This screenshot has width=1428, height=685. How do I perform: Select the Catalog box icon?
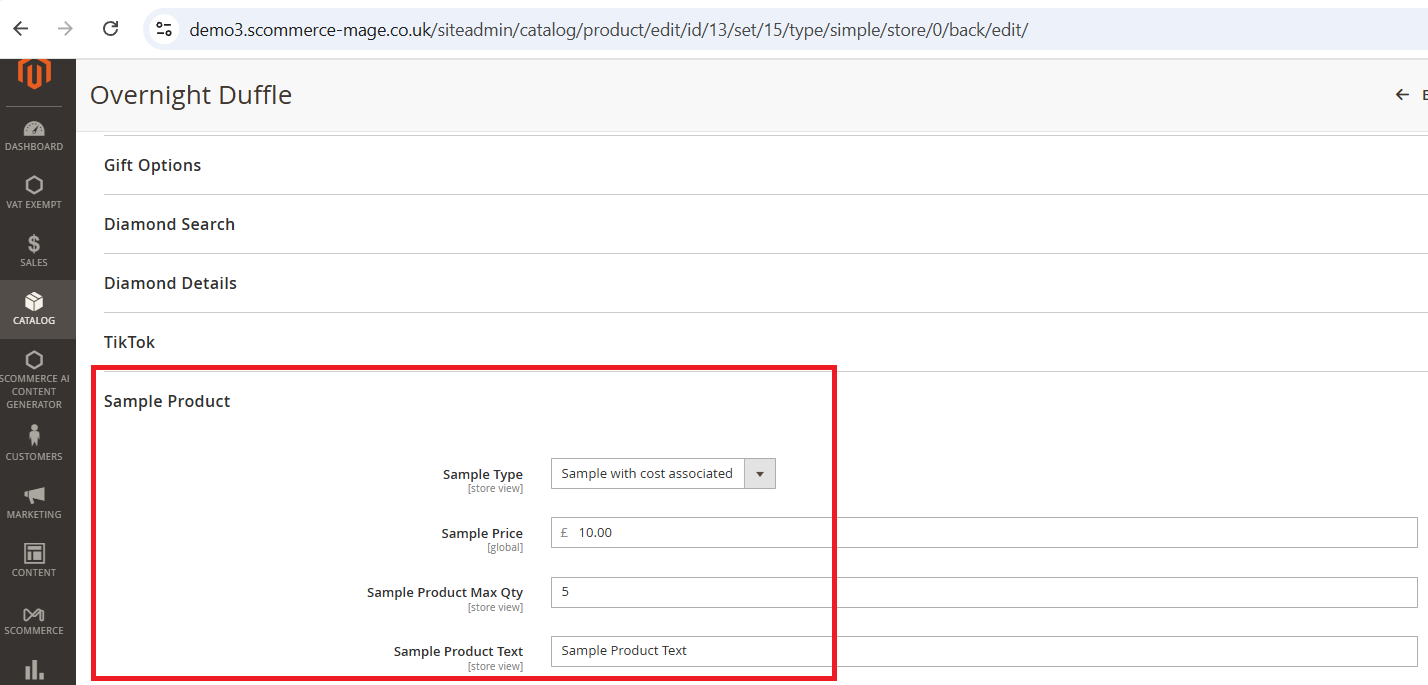point(34,302)
